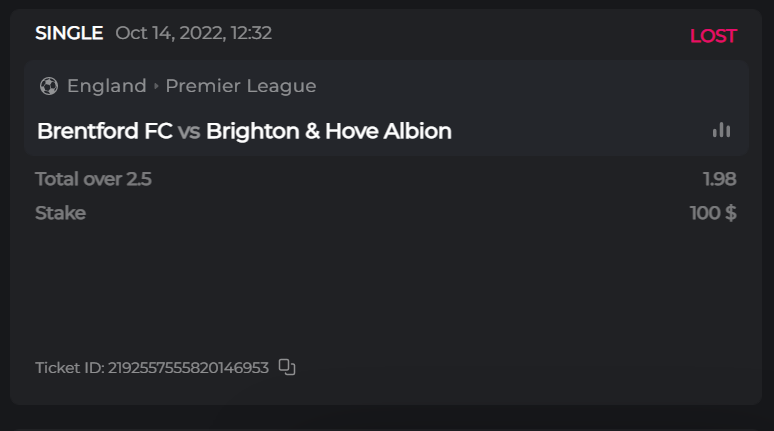
Task: Click the 12:32 bet time
Action: tap(251, 33)
